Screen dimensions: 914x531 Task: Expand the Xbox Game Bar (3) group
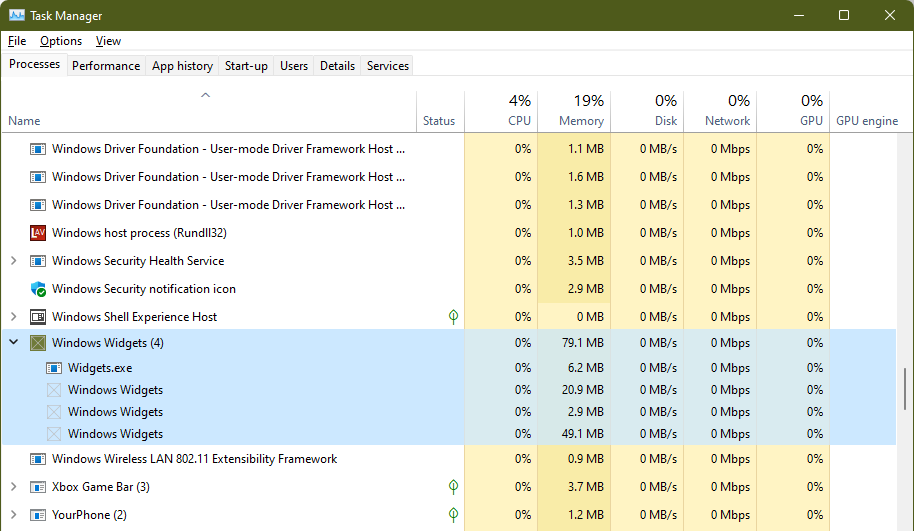pyautogui.click(x=13, y=487)
